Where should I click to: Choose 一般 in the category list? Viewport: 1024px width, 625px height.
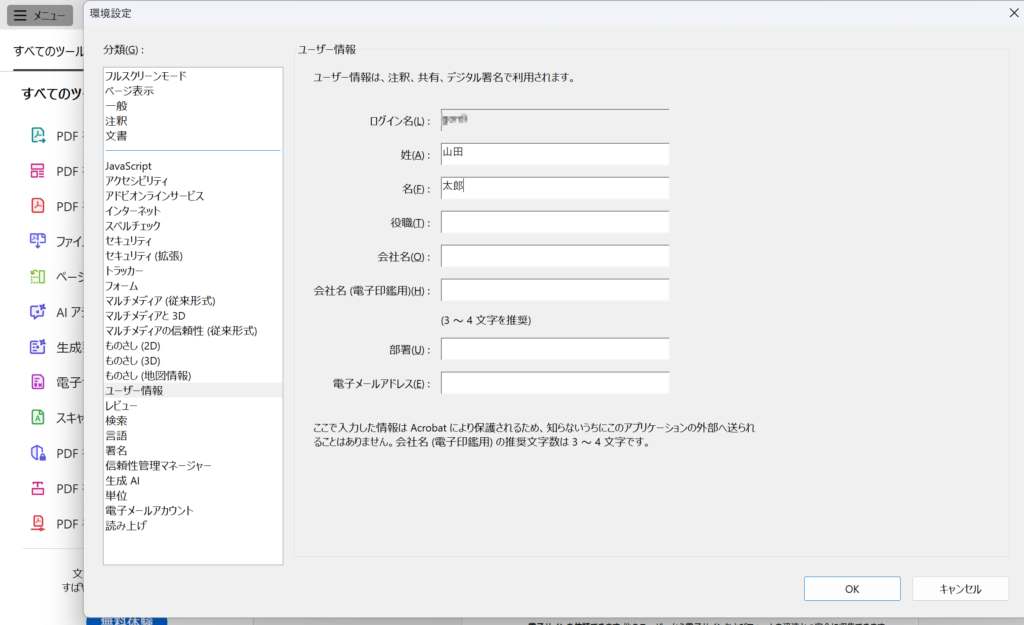coord(116,105)
